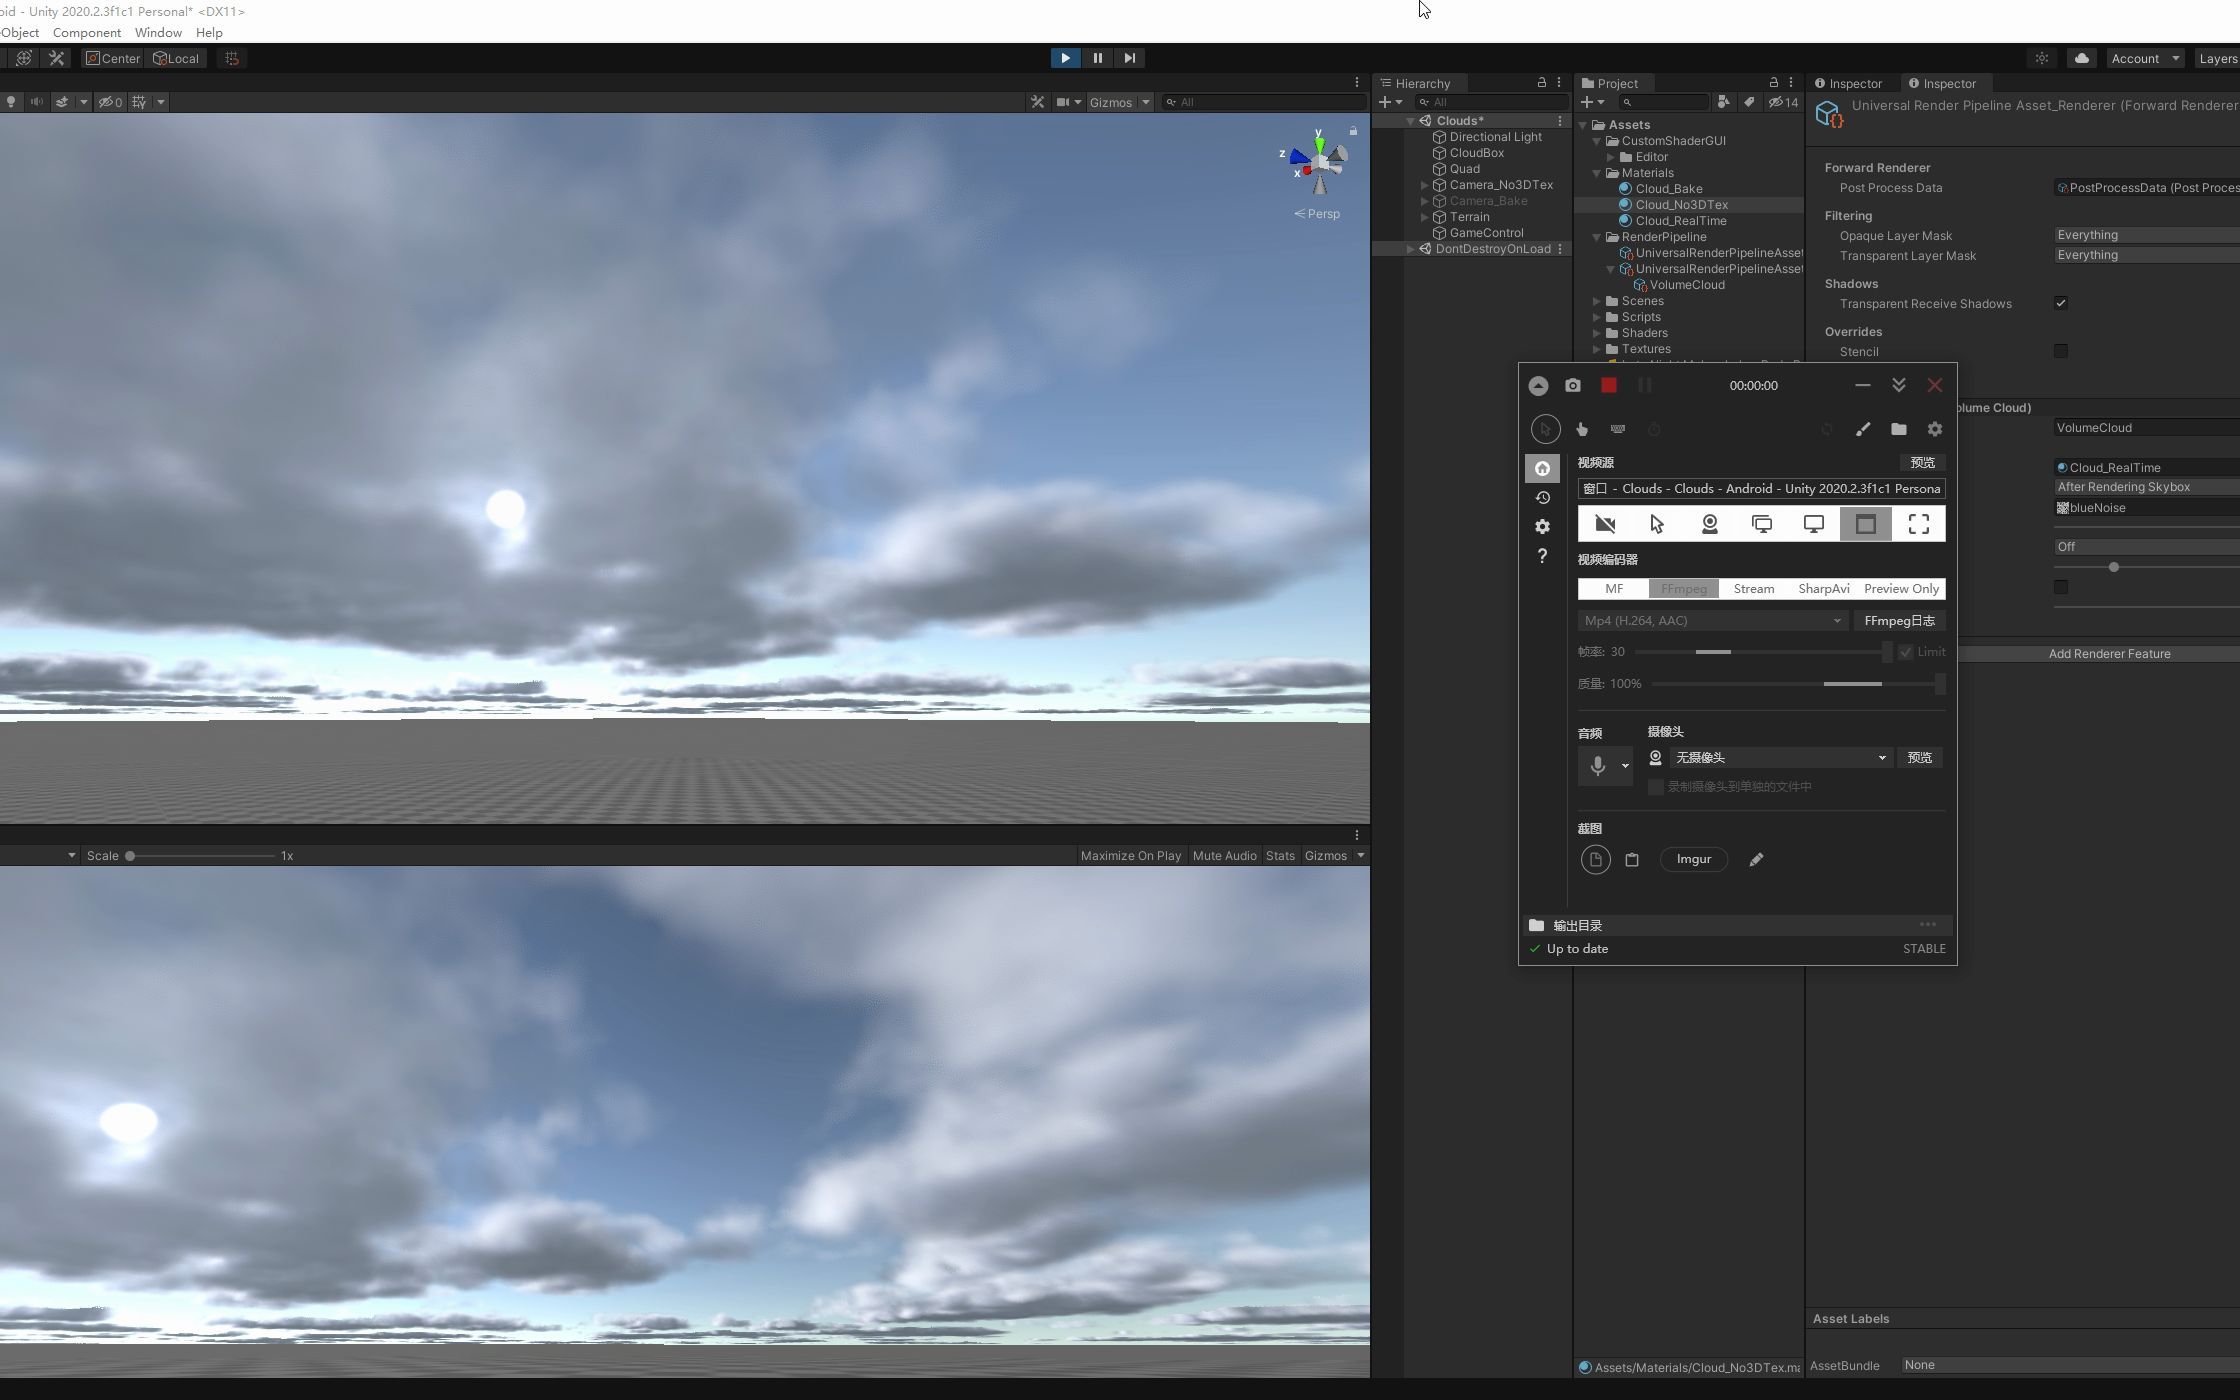2240x1400 pixels.
Task: Open the Window menu in Unity
Action: click(157, 32)
